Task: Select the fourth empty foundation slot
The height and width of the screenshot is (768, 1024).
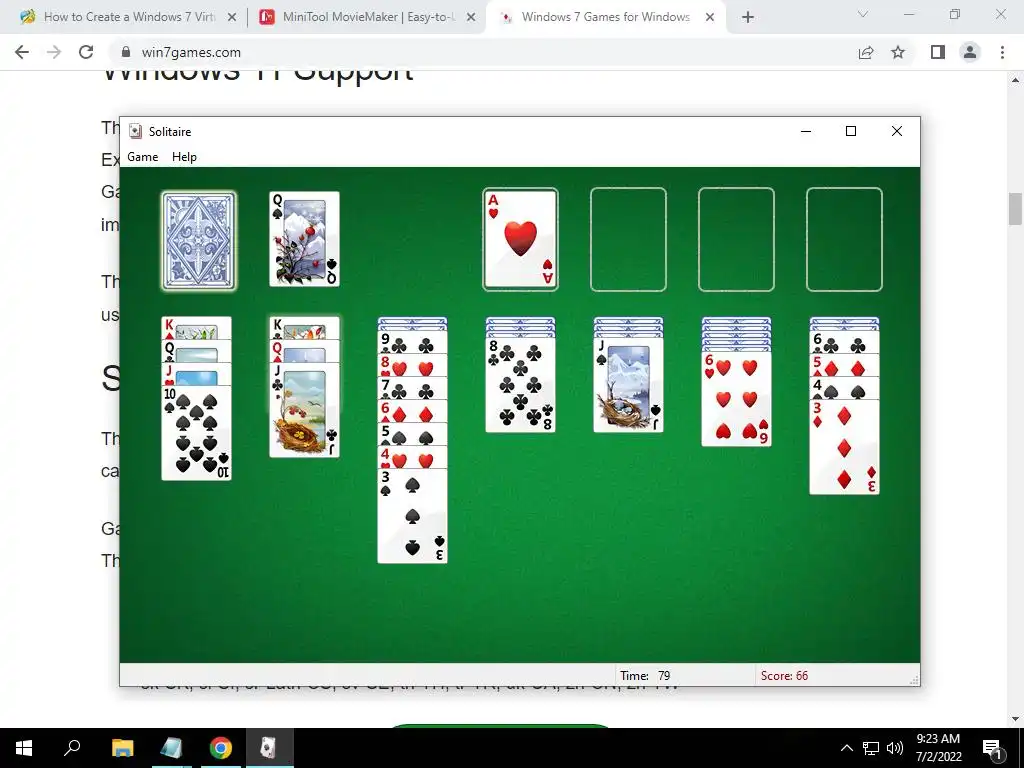Action: 844,239
